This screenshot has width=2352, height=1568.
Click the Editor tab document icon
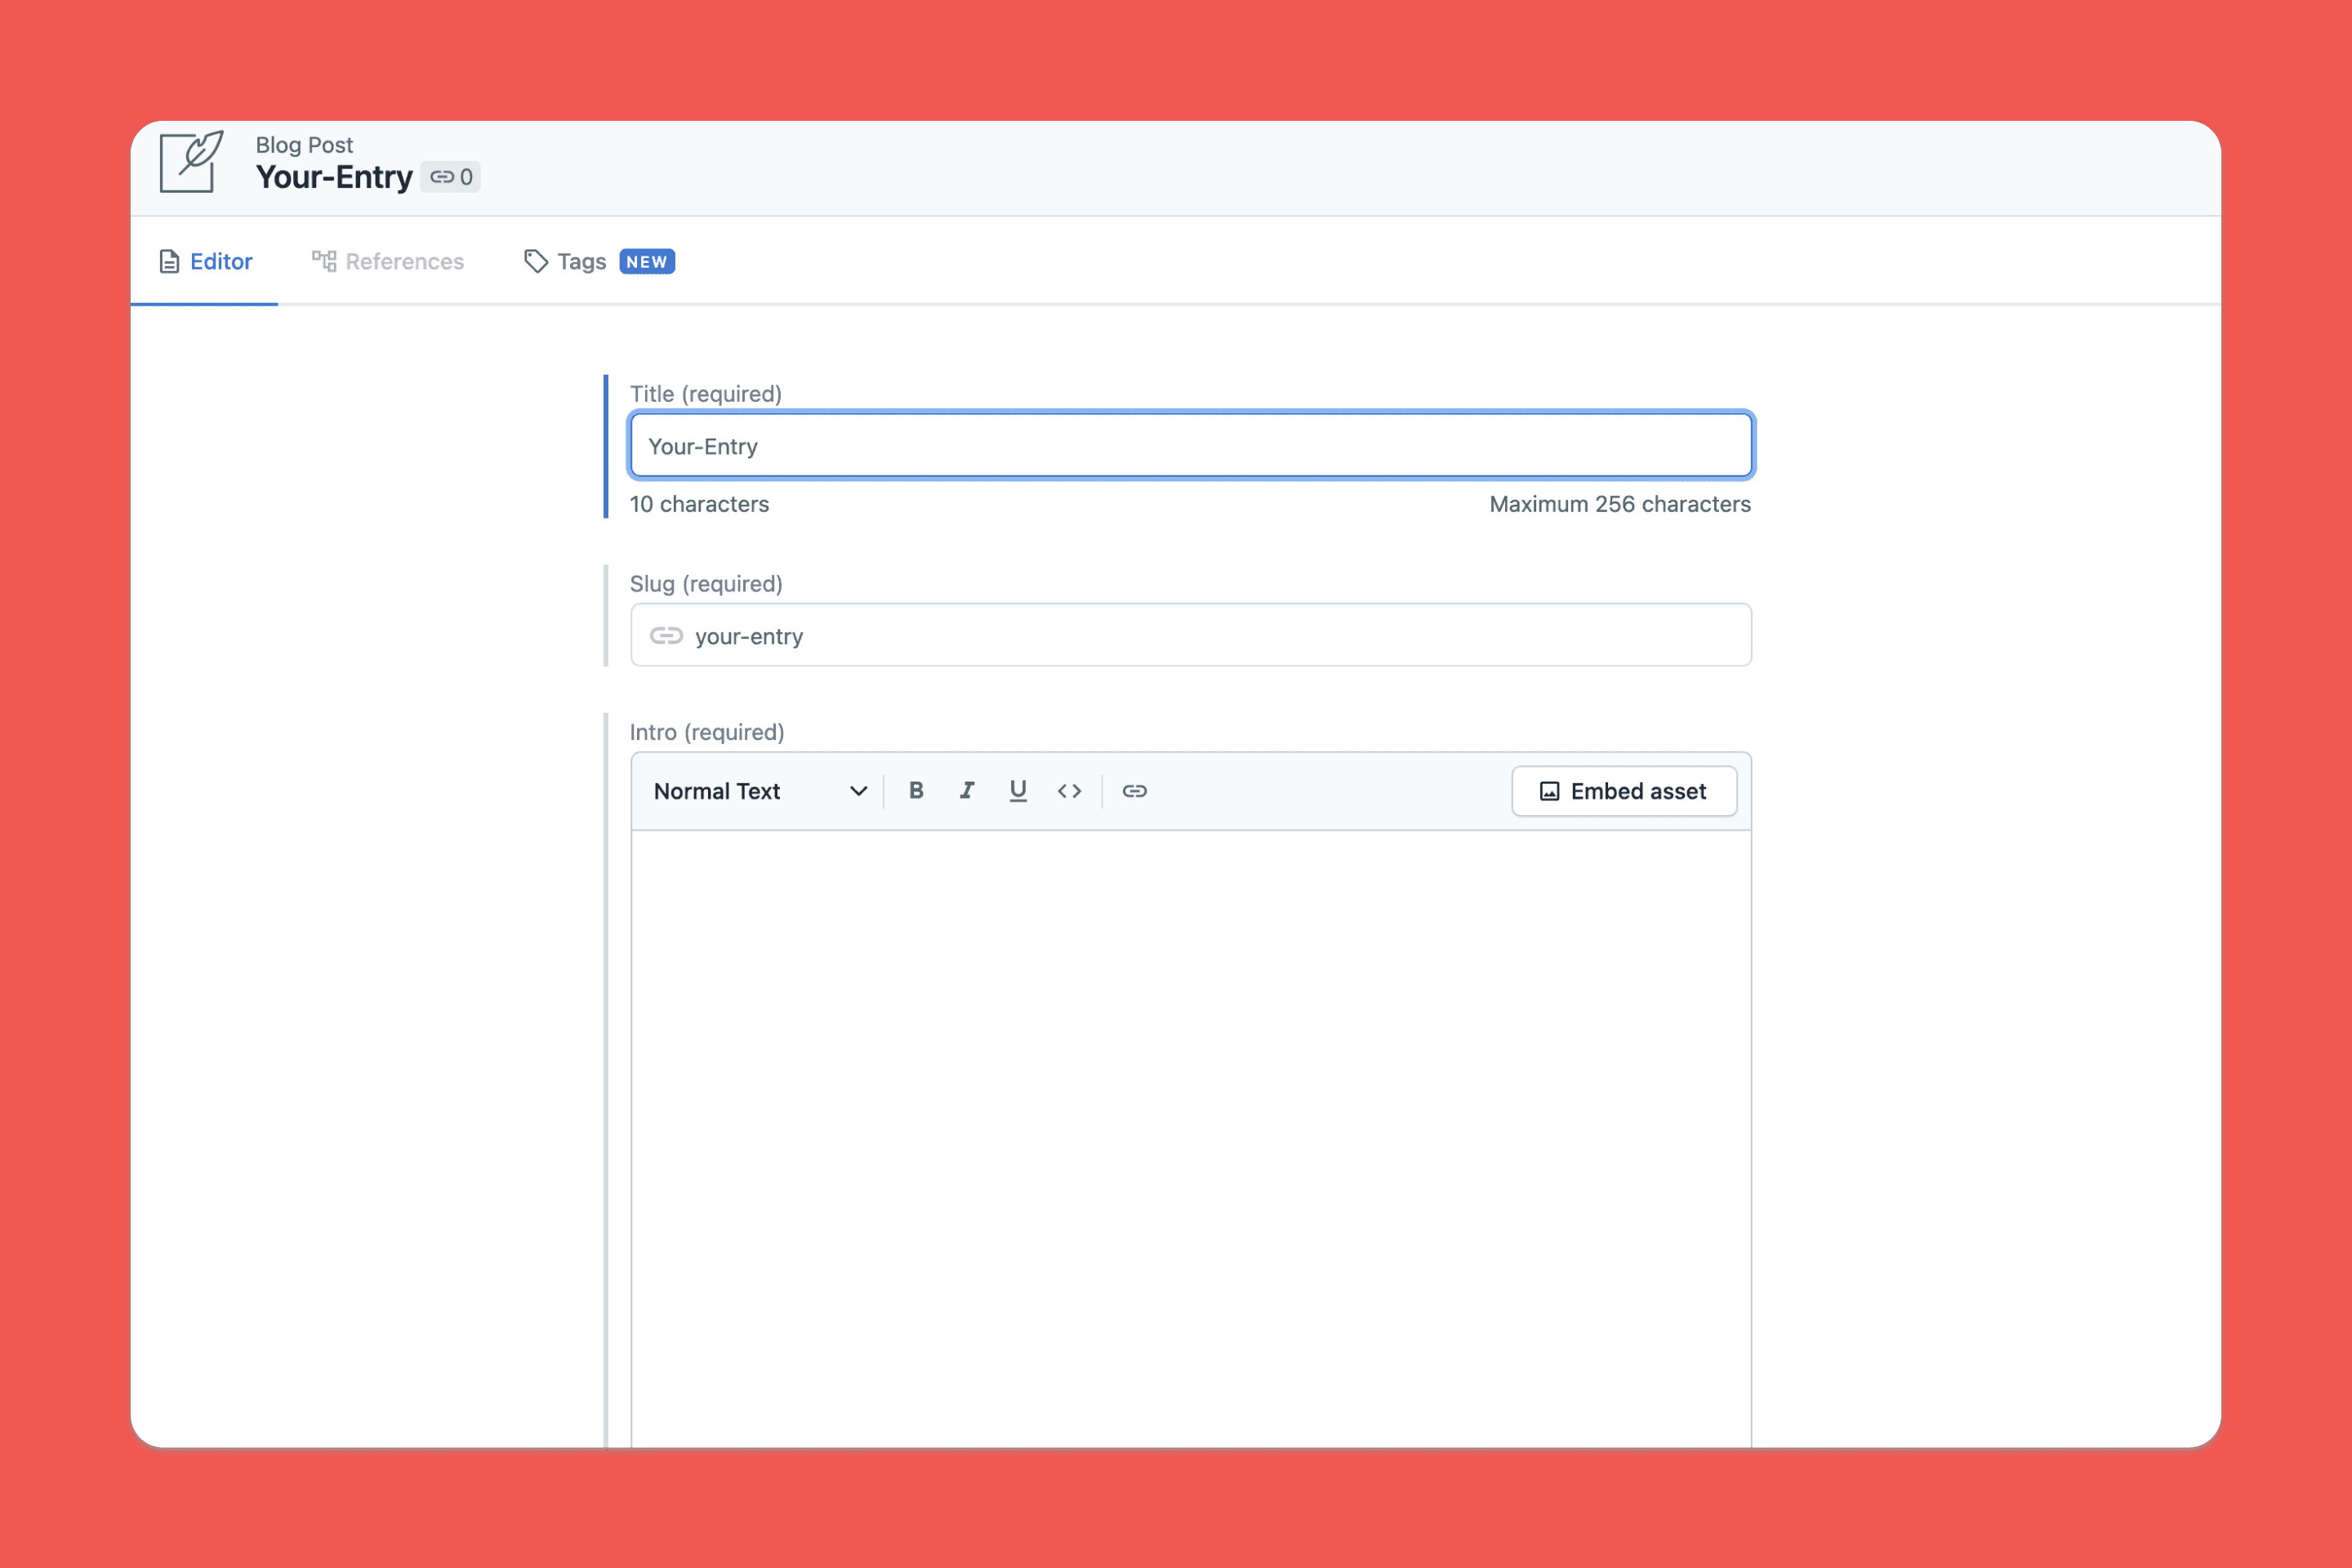(169, 262)
